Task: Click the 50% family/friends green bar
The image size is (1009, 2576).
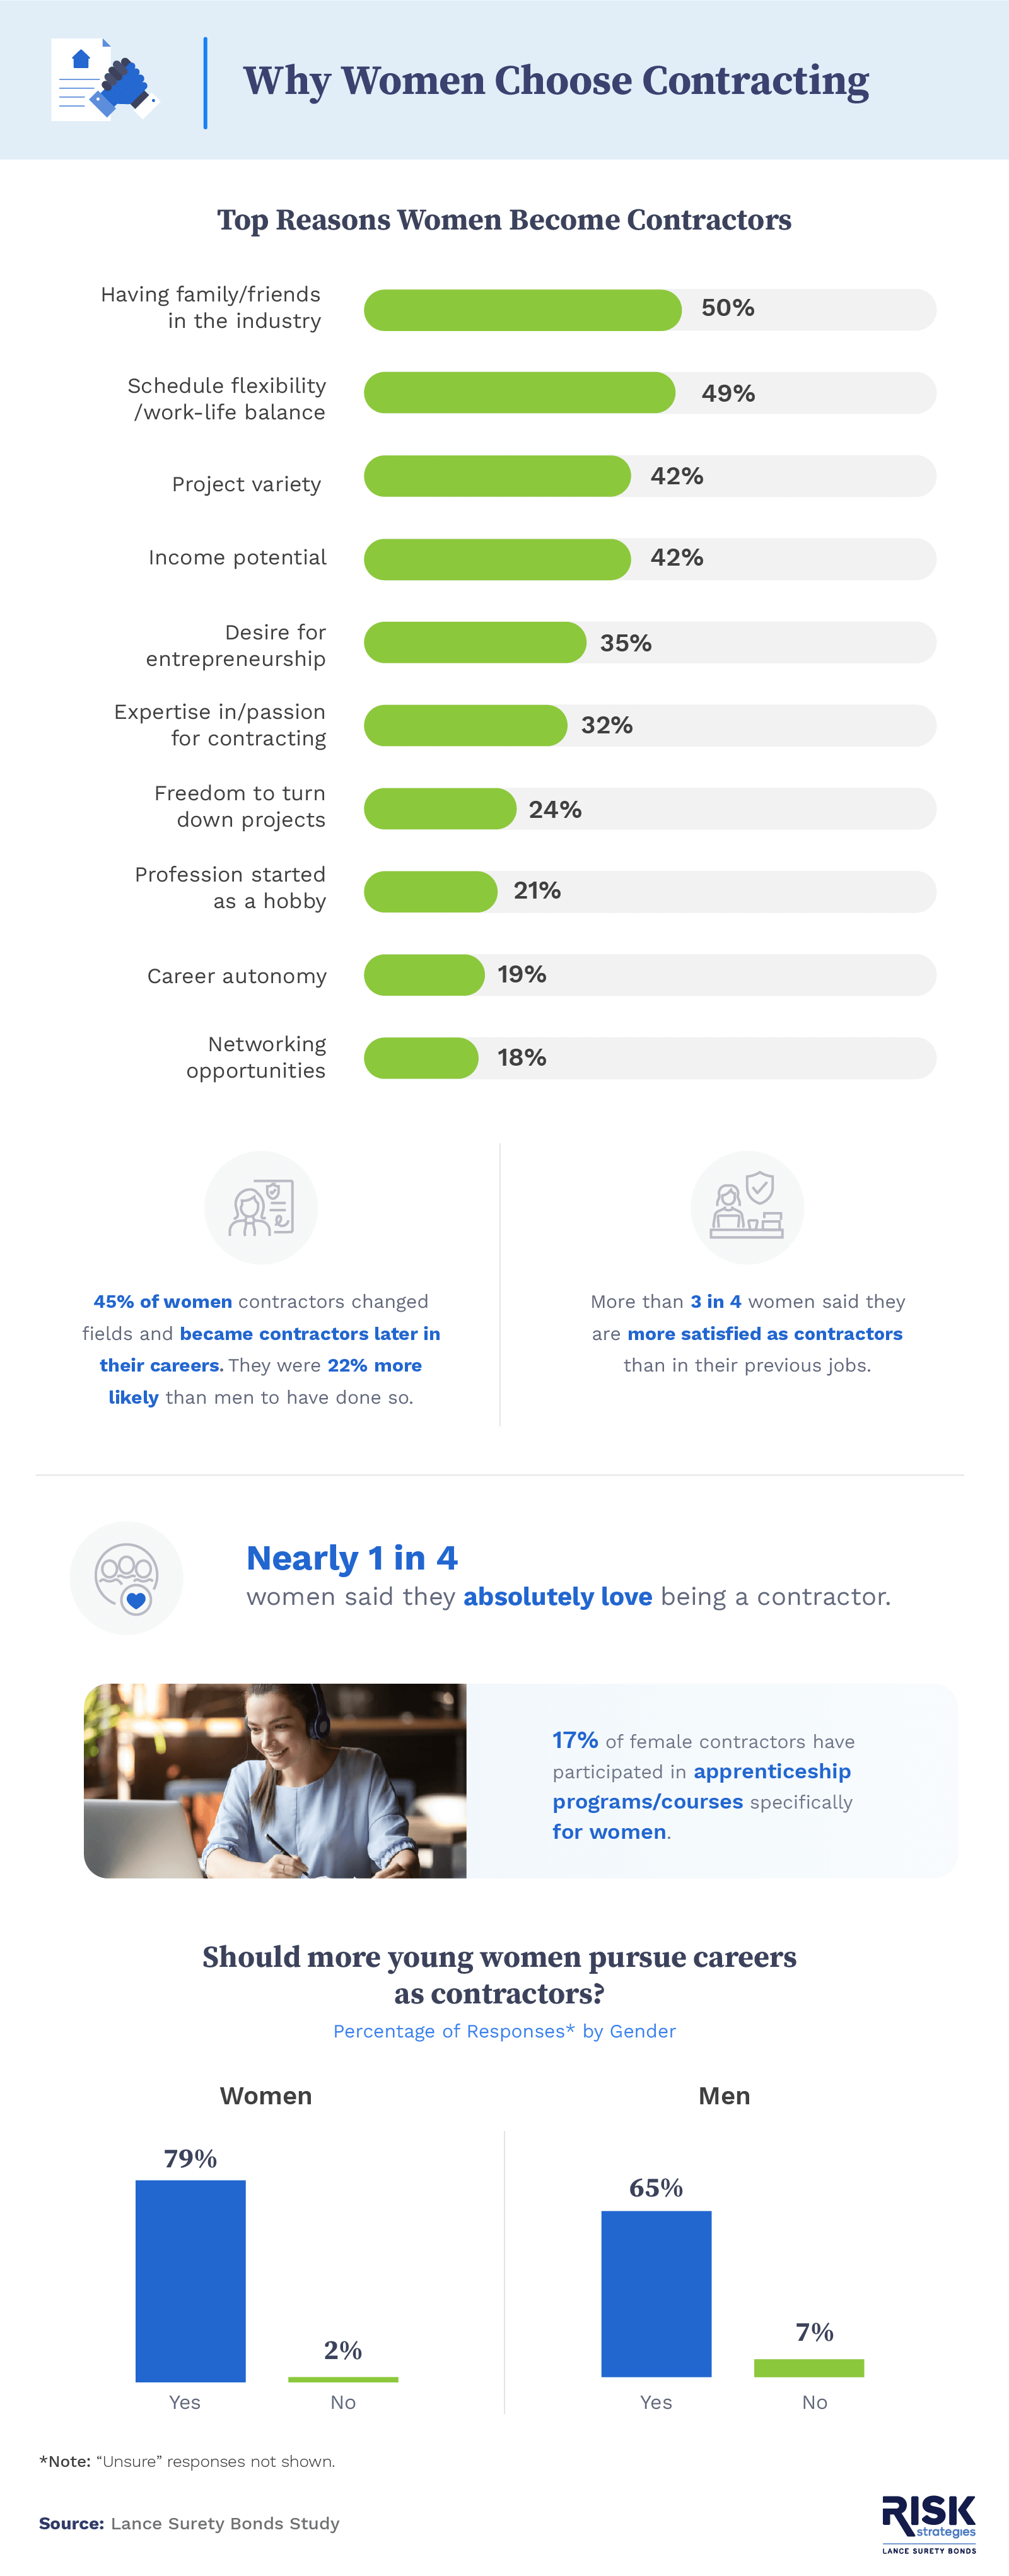Action: 523,310
